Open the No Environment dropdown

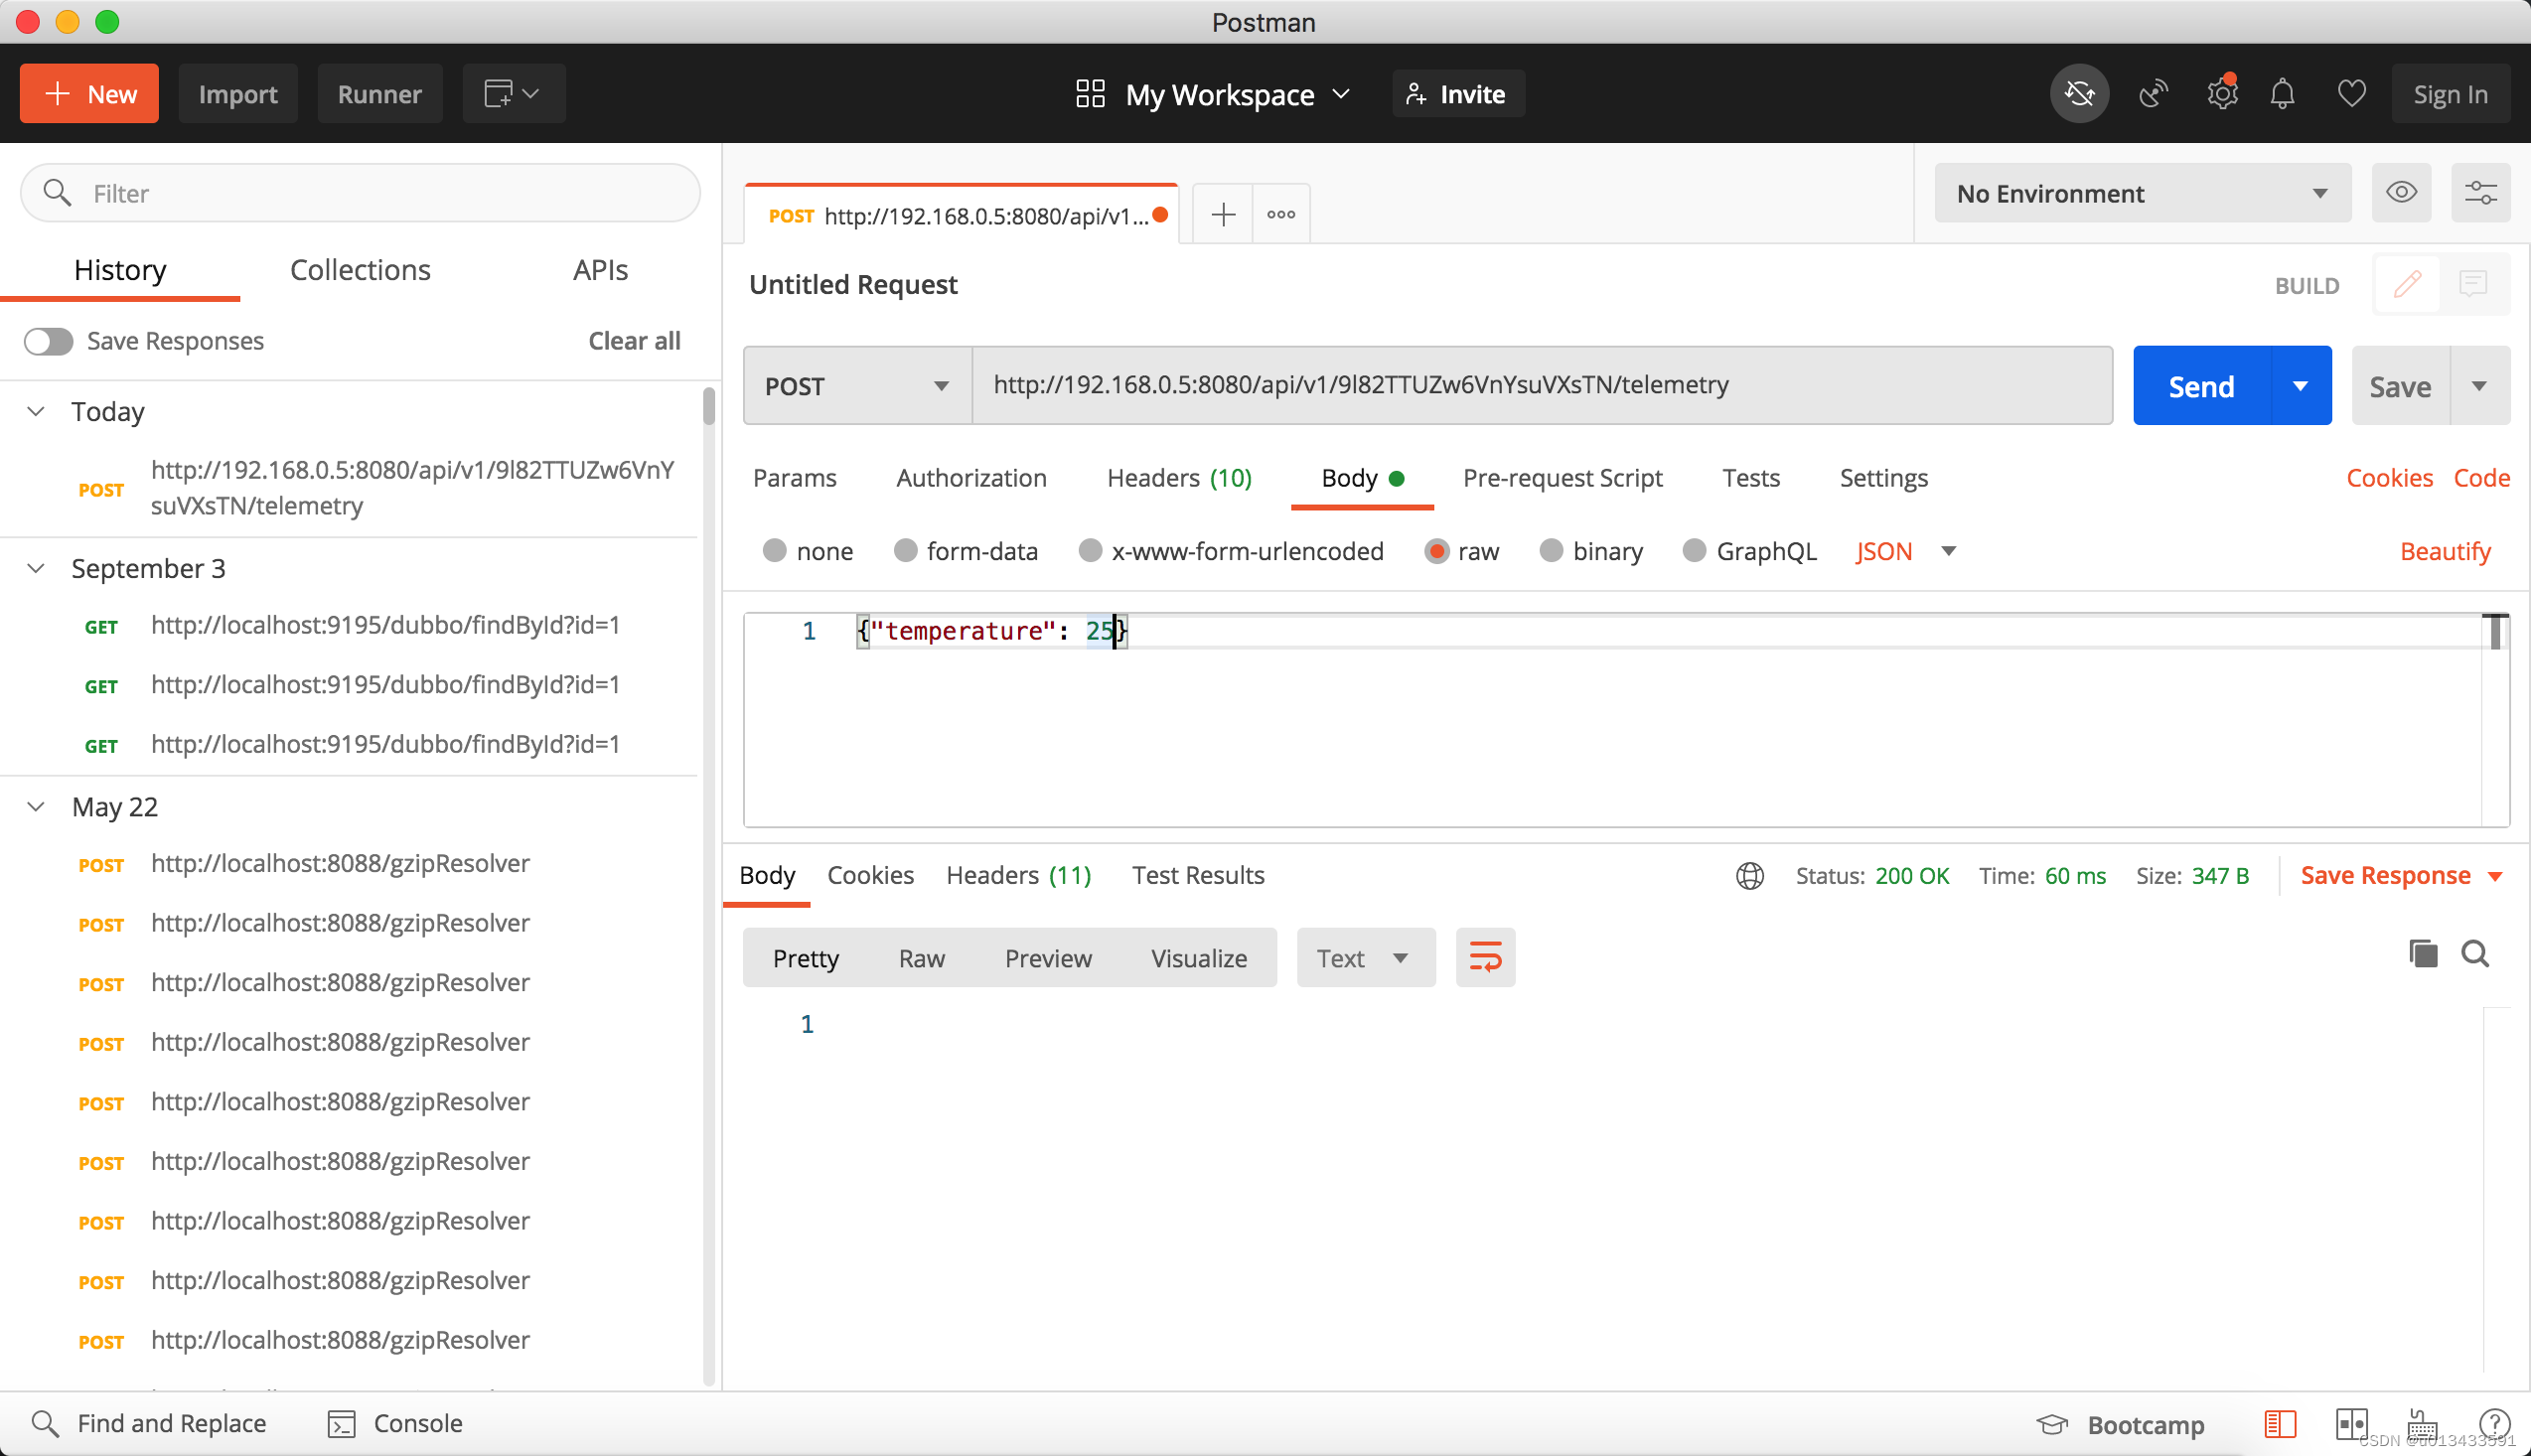point(2141,193)
